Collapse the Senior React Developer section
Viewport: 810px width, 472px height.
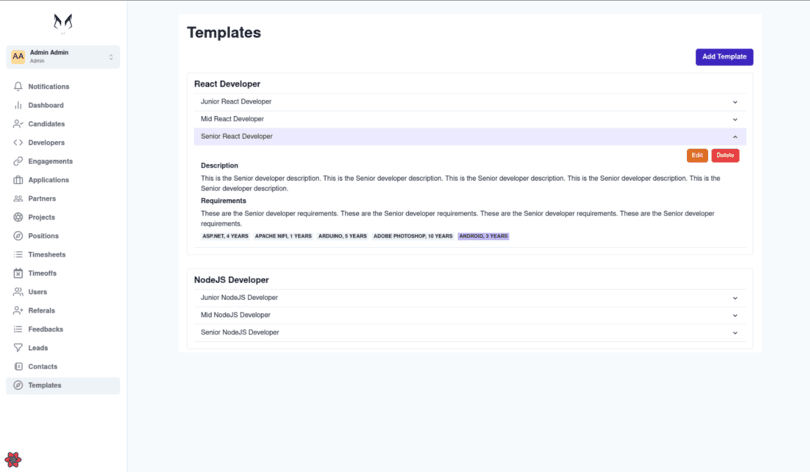tap(735, 136)
